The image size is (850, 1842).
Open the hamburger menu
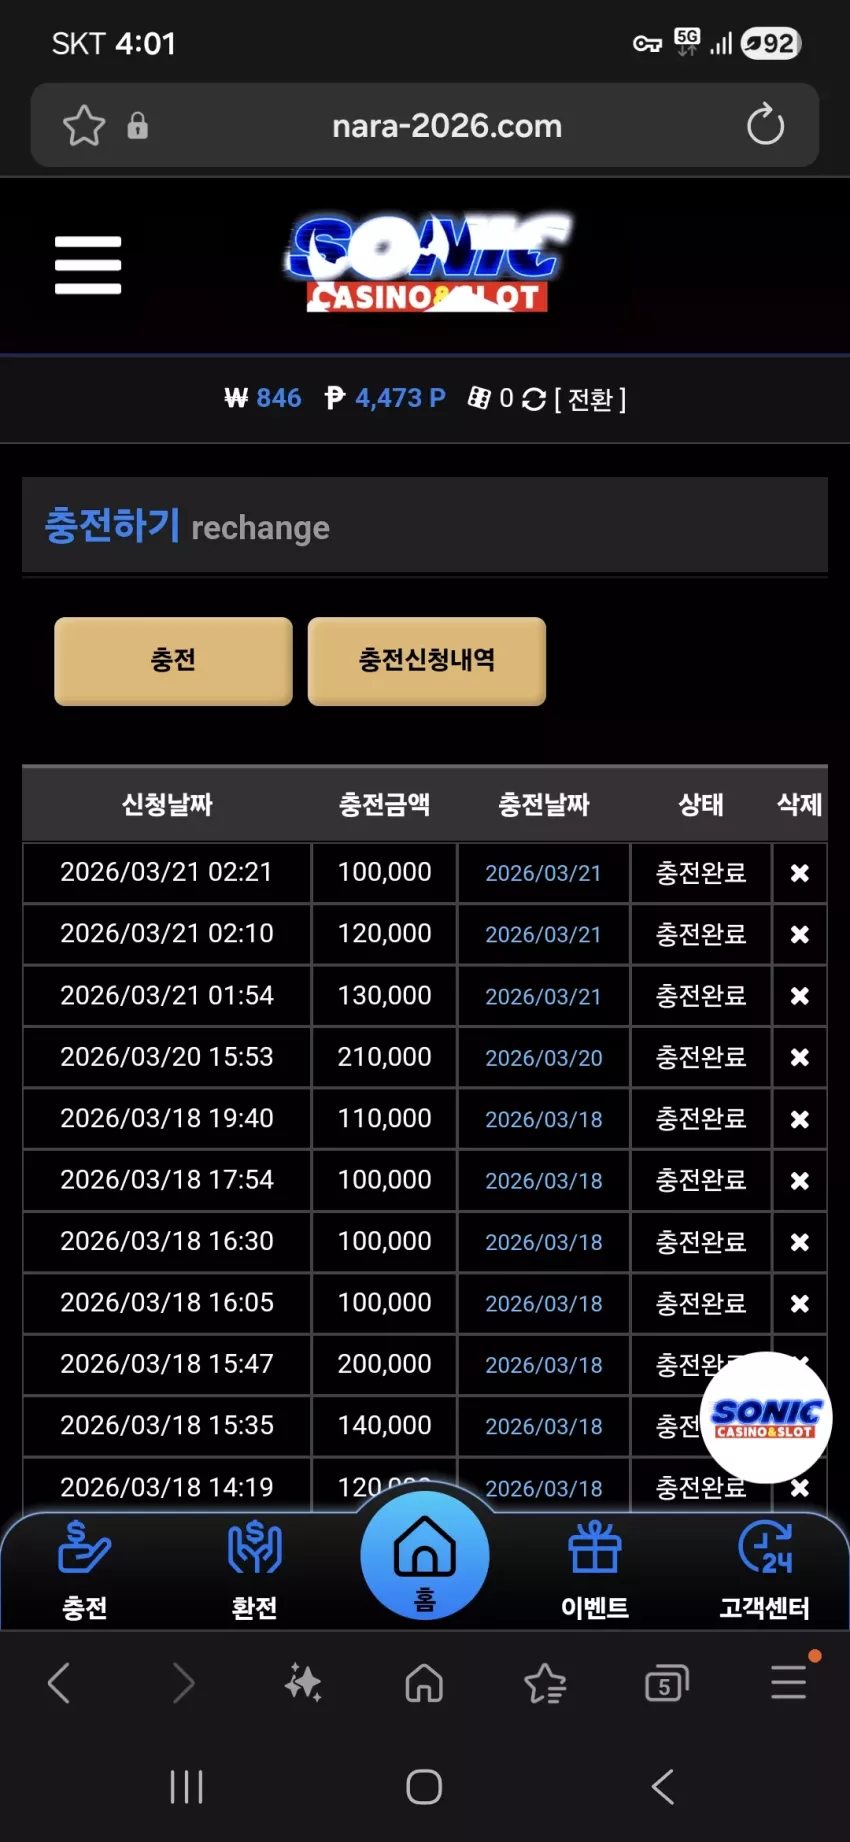coord(88,265)
